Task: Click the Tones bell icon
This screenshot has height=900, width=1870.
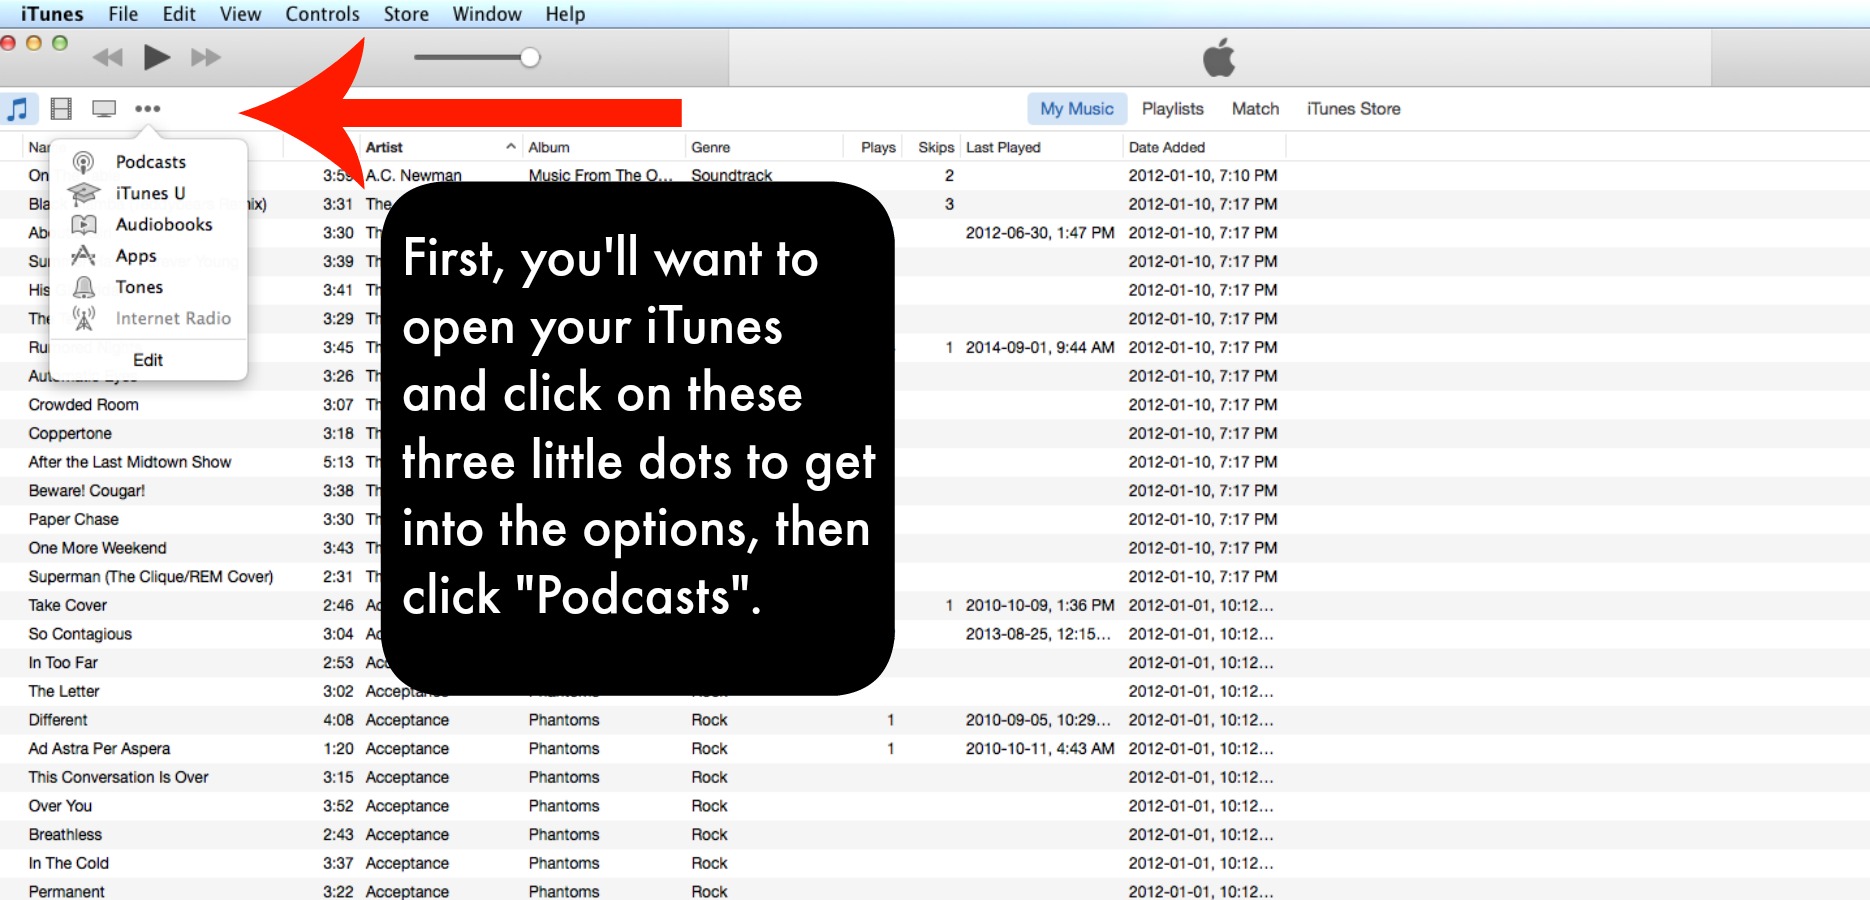Action: (x=84, y=287)
